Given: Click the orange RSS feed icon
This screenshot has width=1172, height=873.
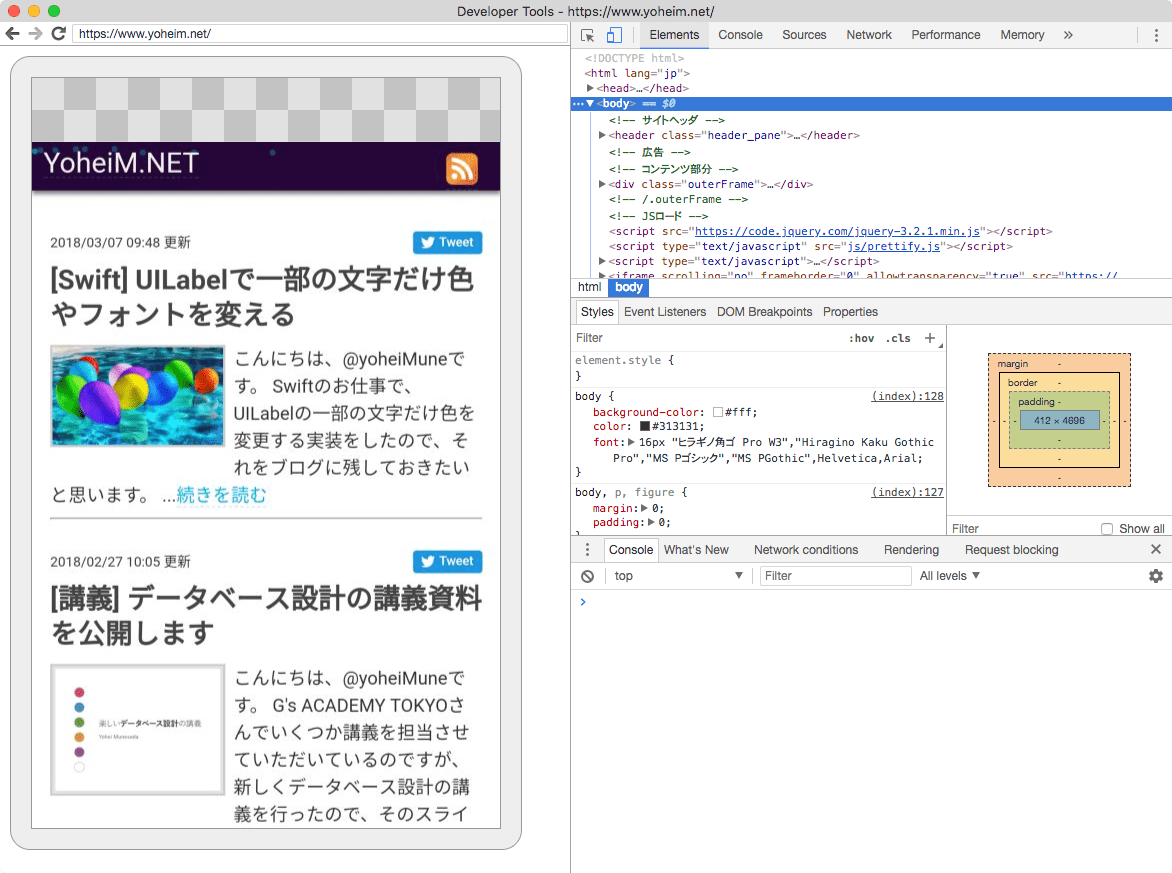Looking at the screenshot, I should (x=461, y=168).
